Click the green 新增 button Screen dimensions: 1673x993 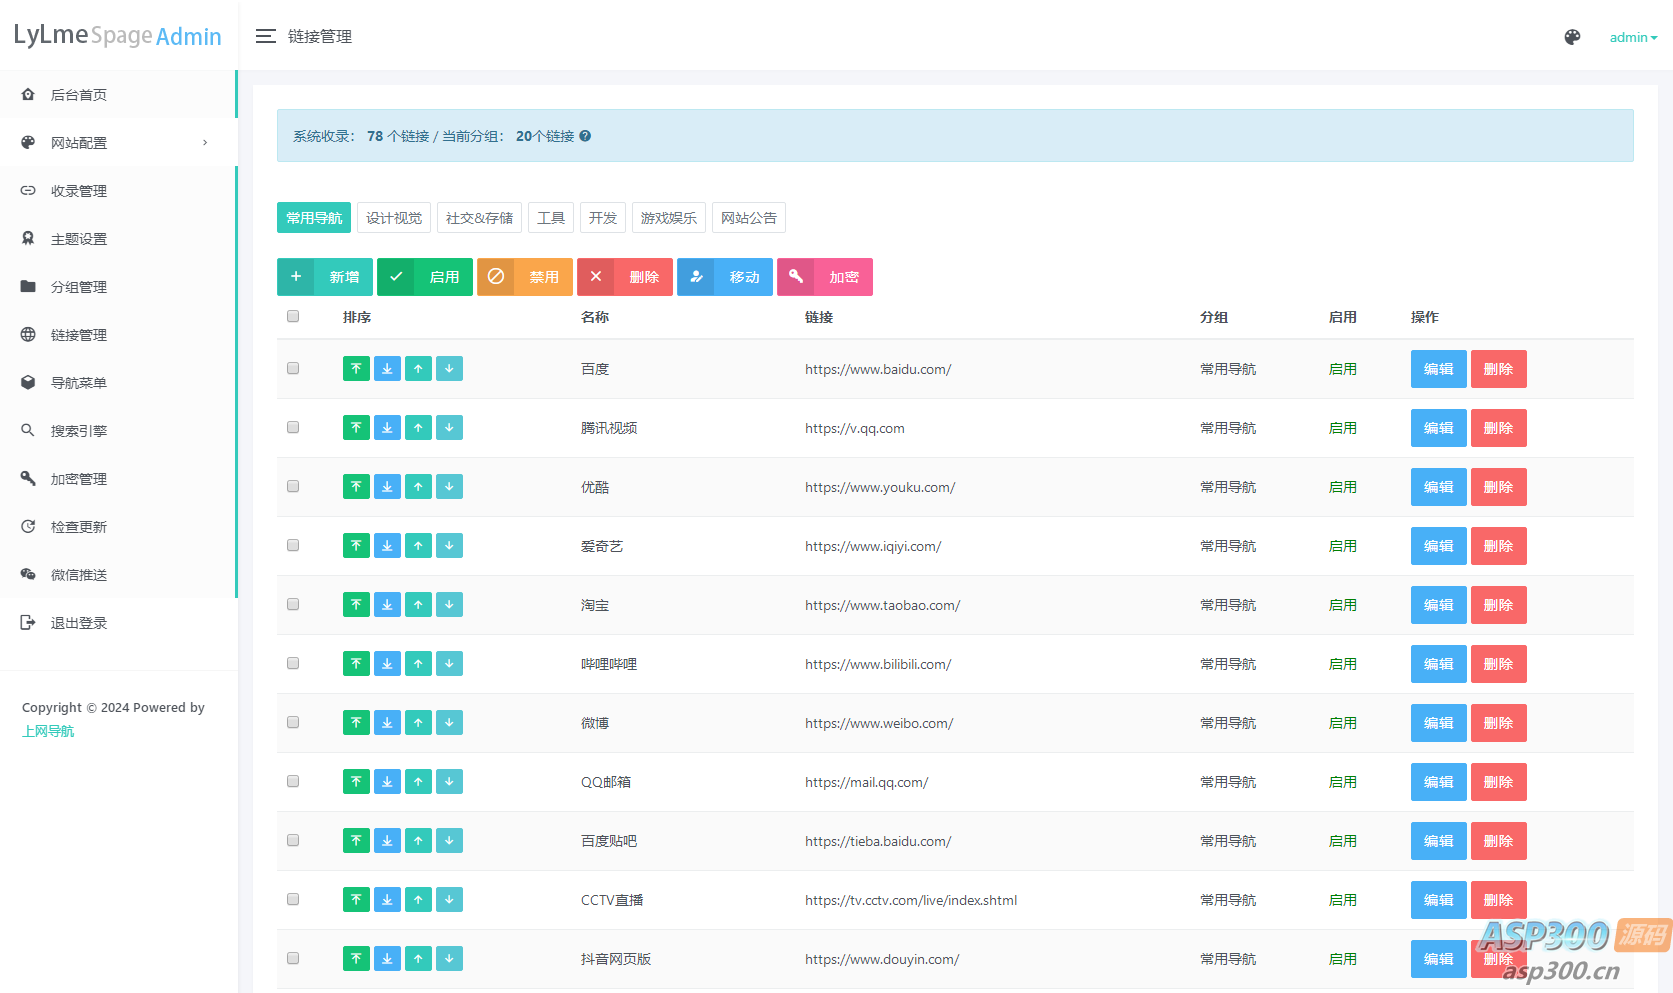[x=325, y=277]
